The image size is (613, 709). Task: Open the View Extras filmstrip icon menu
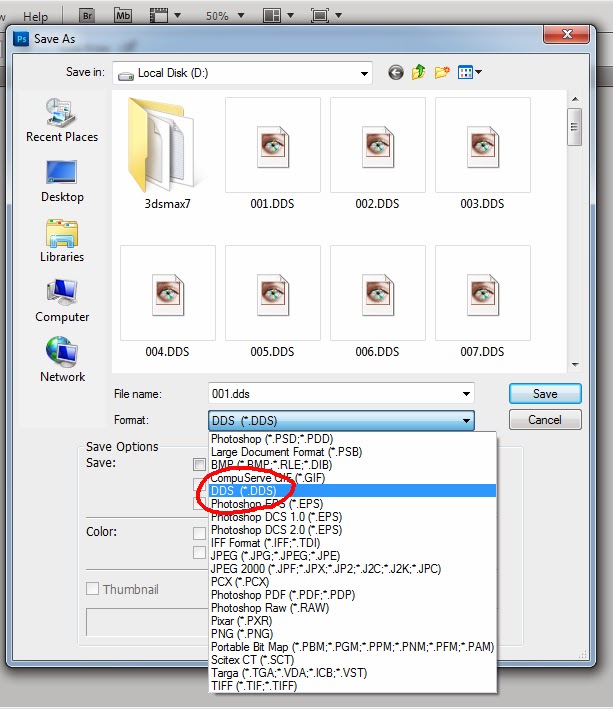[x=165, y=16]
